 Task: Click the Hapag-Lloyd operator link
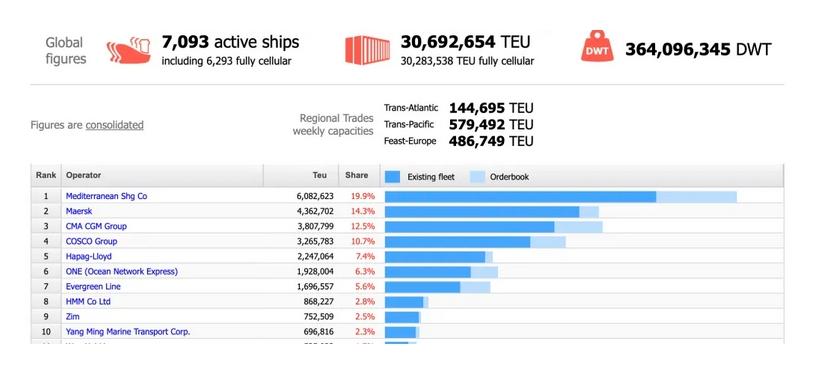coord(89,257)
